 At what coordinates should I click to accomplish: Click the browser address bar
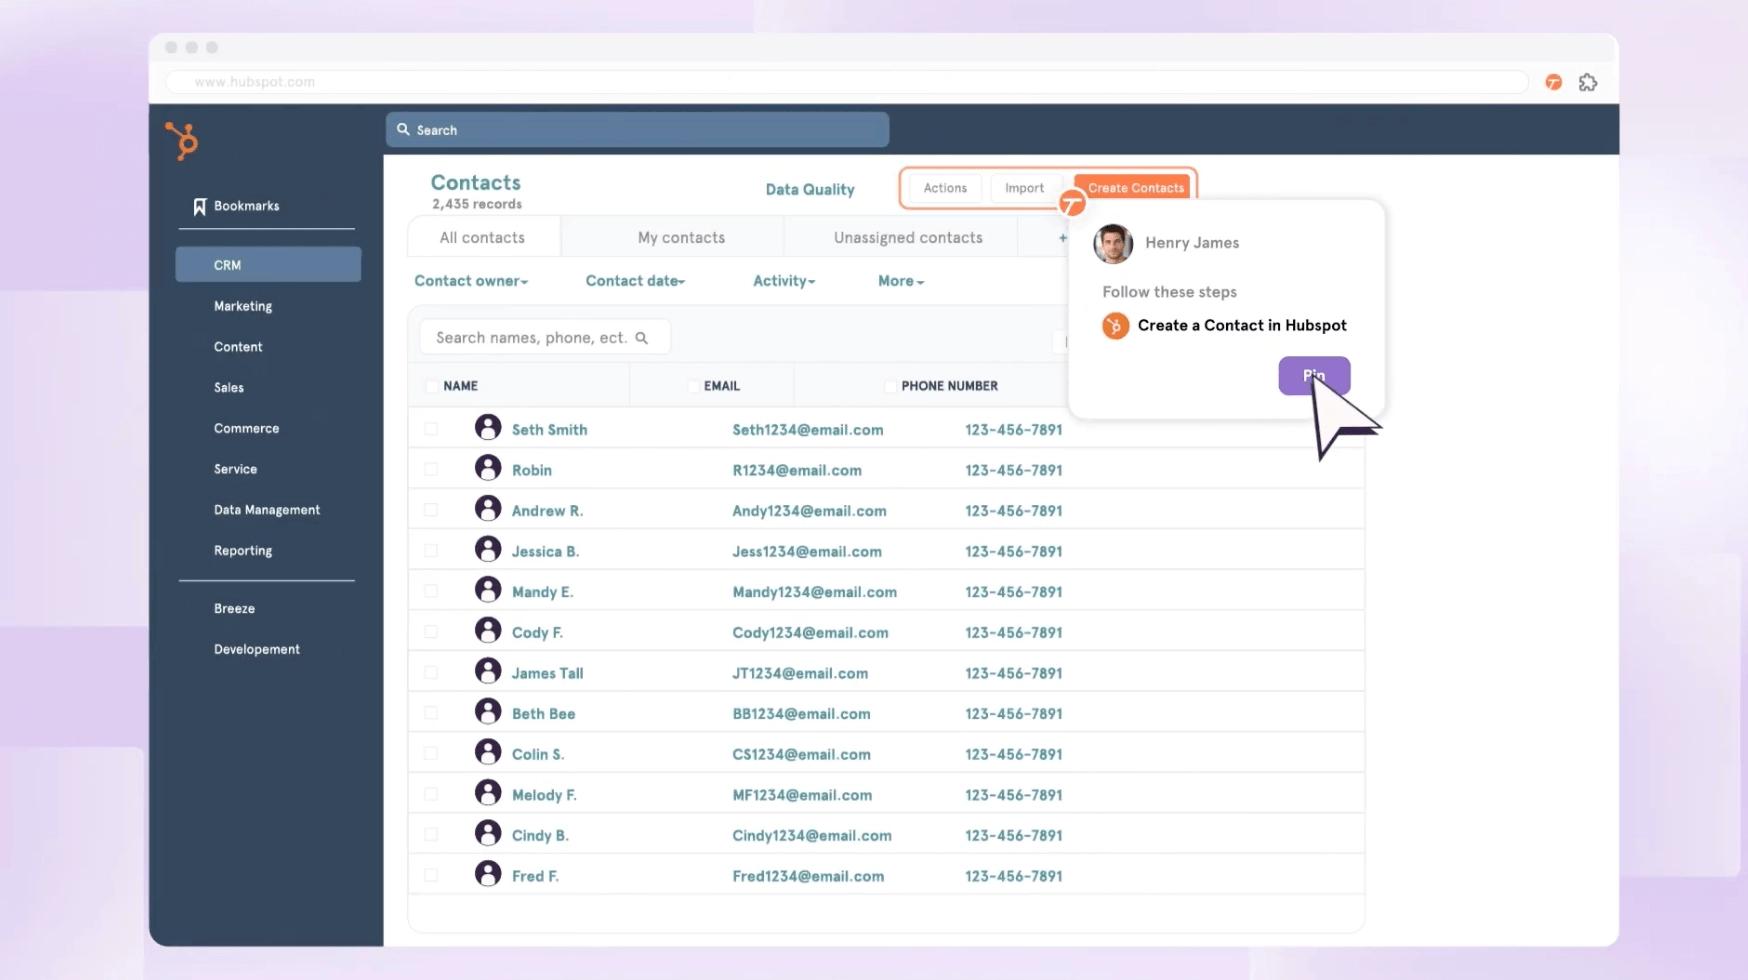(848, 82)
